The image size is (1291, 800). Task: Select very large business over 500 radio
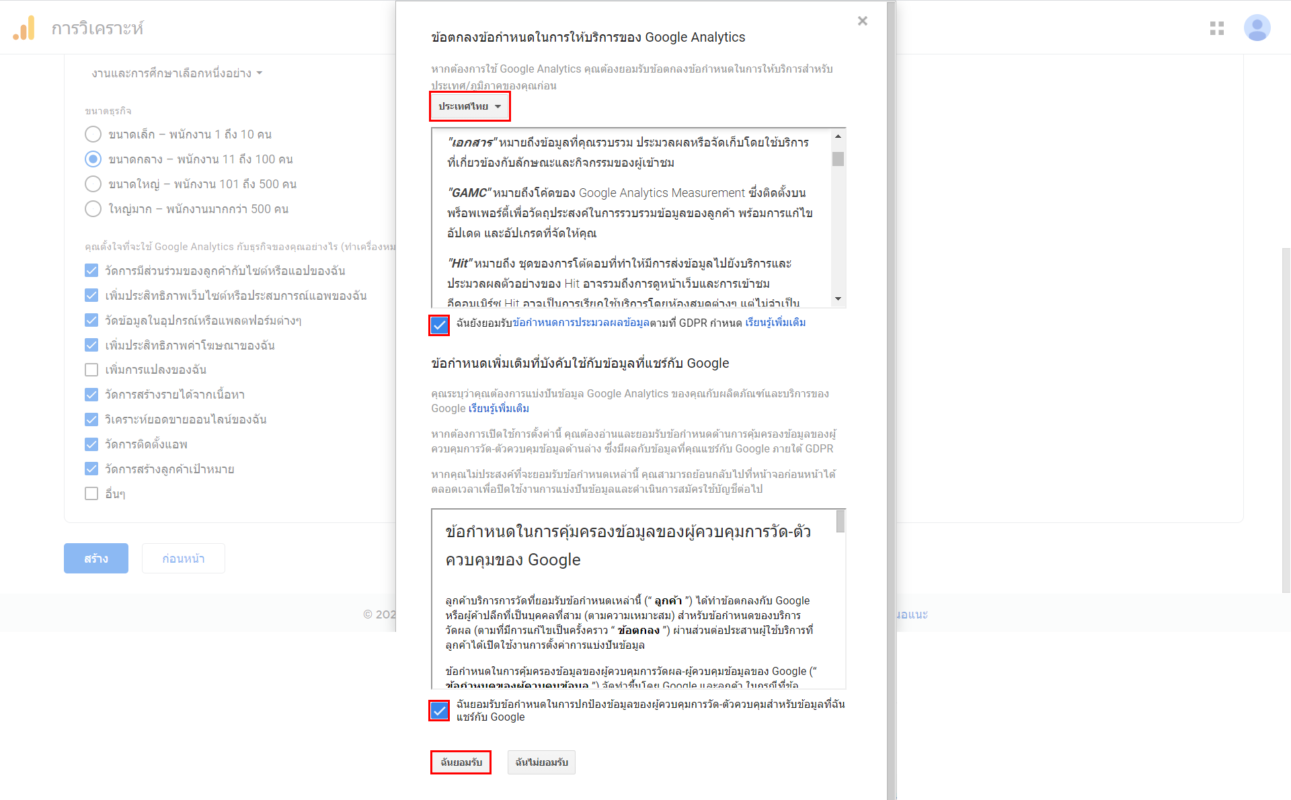click(x=93, y=209)
